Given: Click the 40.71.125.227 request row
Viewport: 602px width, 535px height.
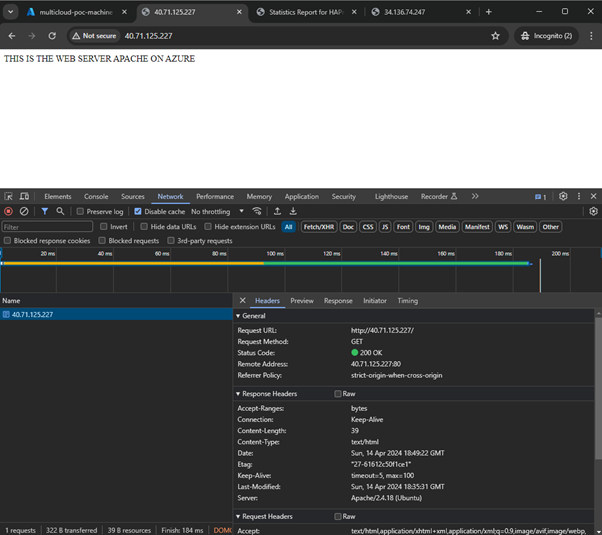Looking at the screenshot, I should (33, 315).
